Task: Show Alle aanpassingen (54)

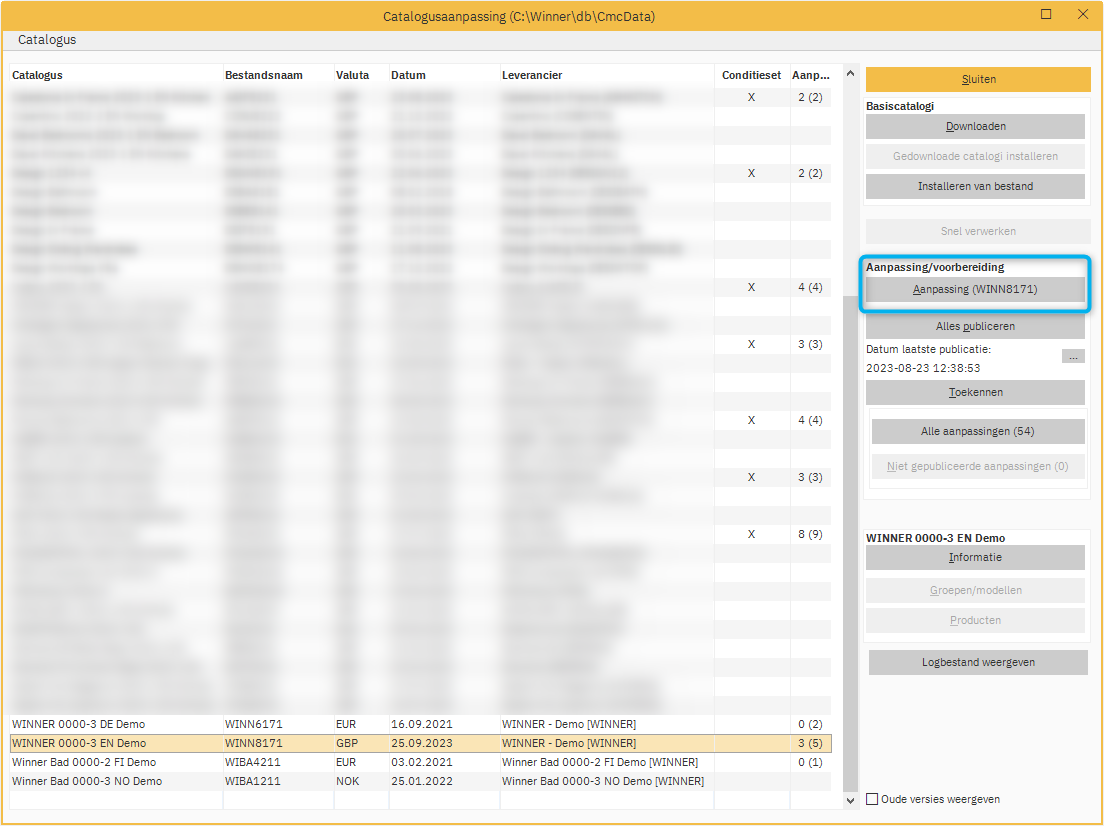Action: pos(977,431)
